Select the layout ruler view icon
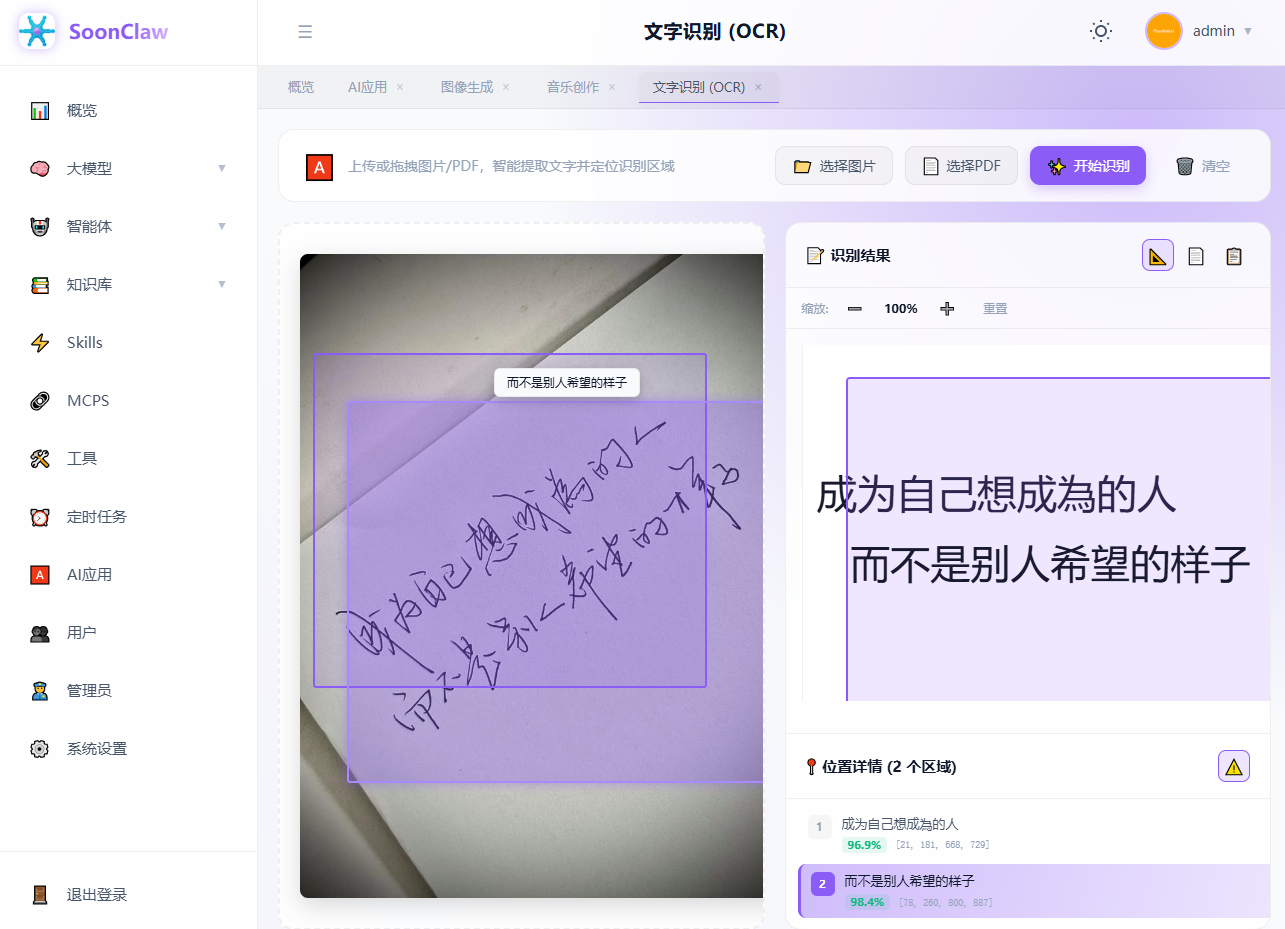The height and width of the screenshot is (929, 1285). coord(1158,256)
